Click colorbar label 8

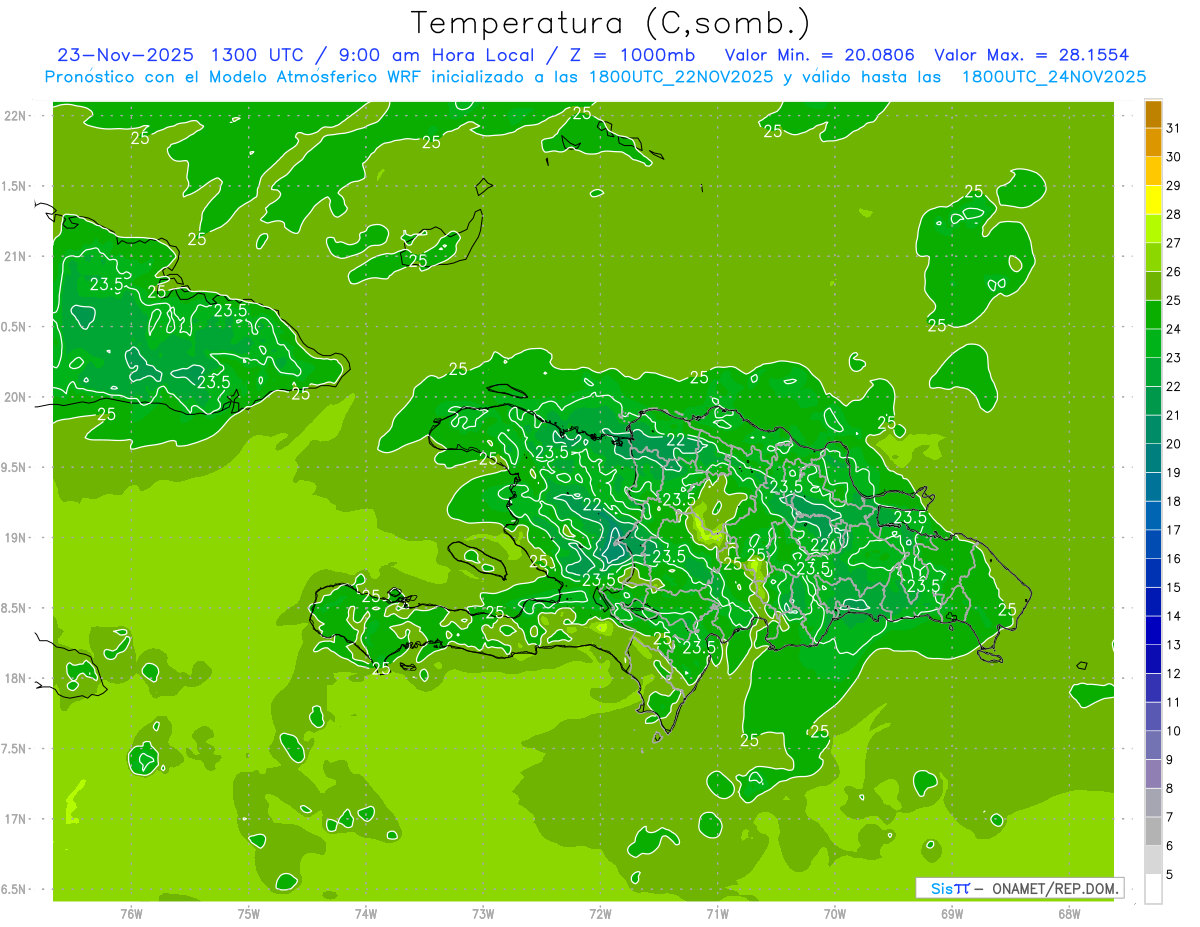[1170, 789]
